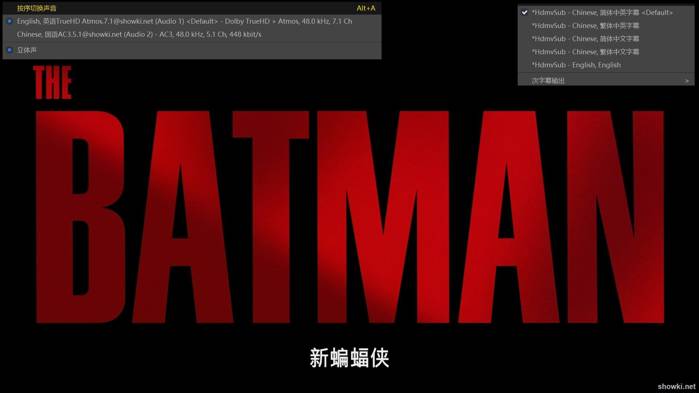Switch subtitles to HdmvSub English
This screenshot has width=699, height=393.
pyautogui.click(x=606, y=65)
